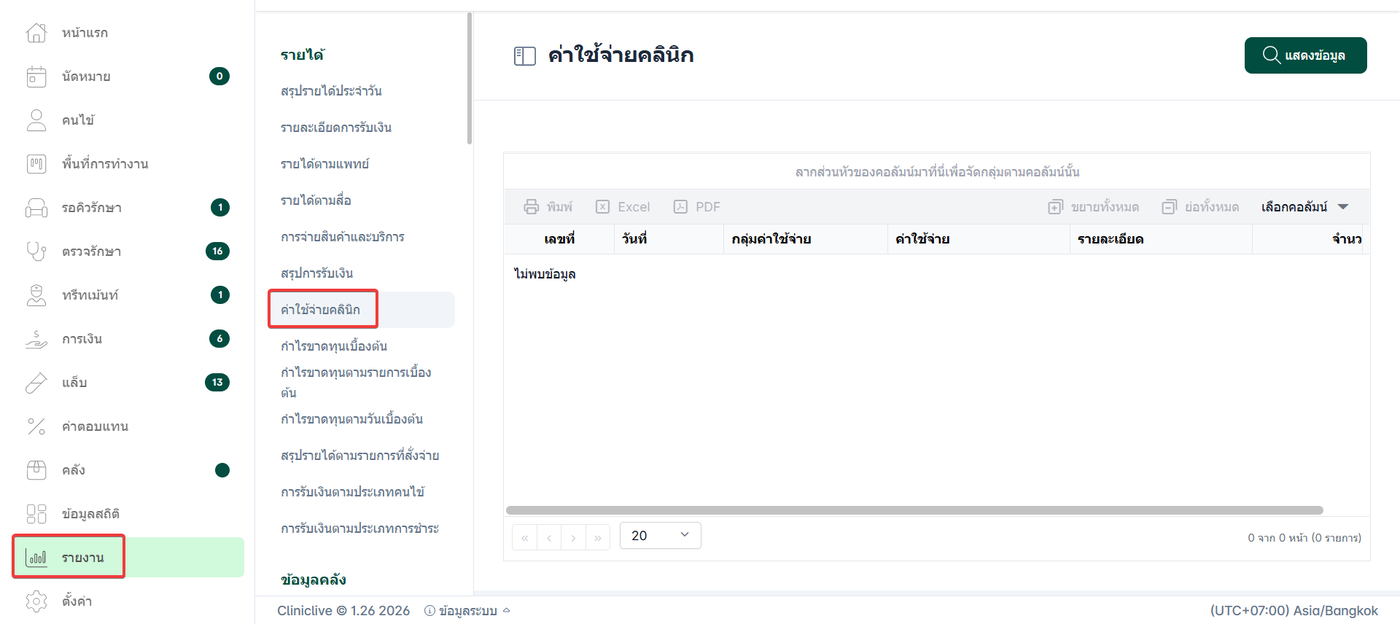This screenshot has height=624, width=1400.
Task: Open the page size dropdown showing 20
Action: [x=660, y=535]
